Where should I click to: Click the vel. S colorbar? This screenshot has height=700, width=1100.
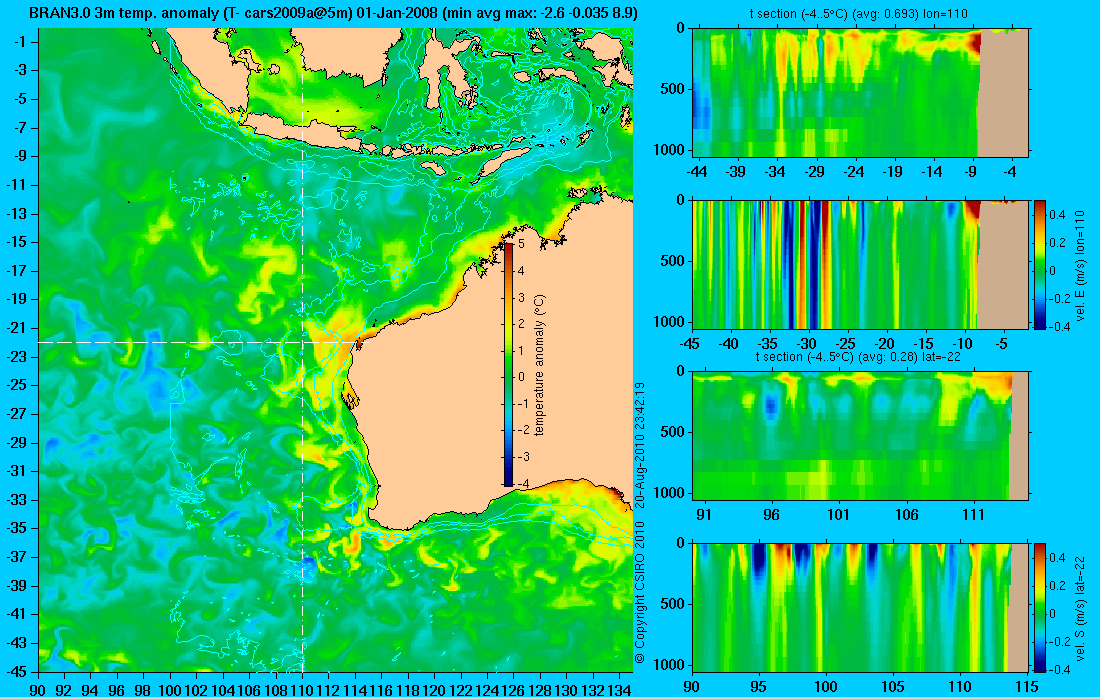pos(1039,607)
